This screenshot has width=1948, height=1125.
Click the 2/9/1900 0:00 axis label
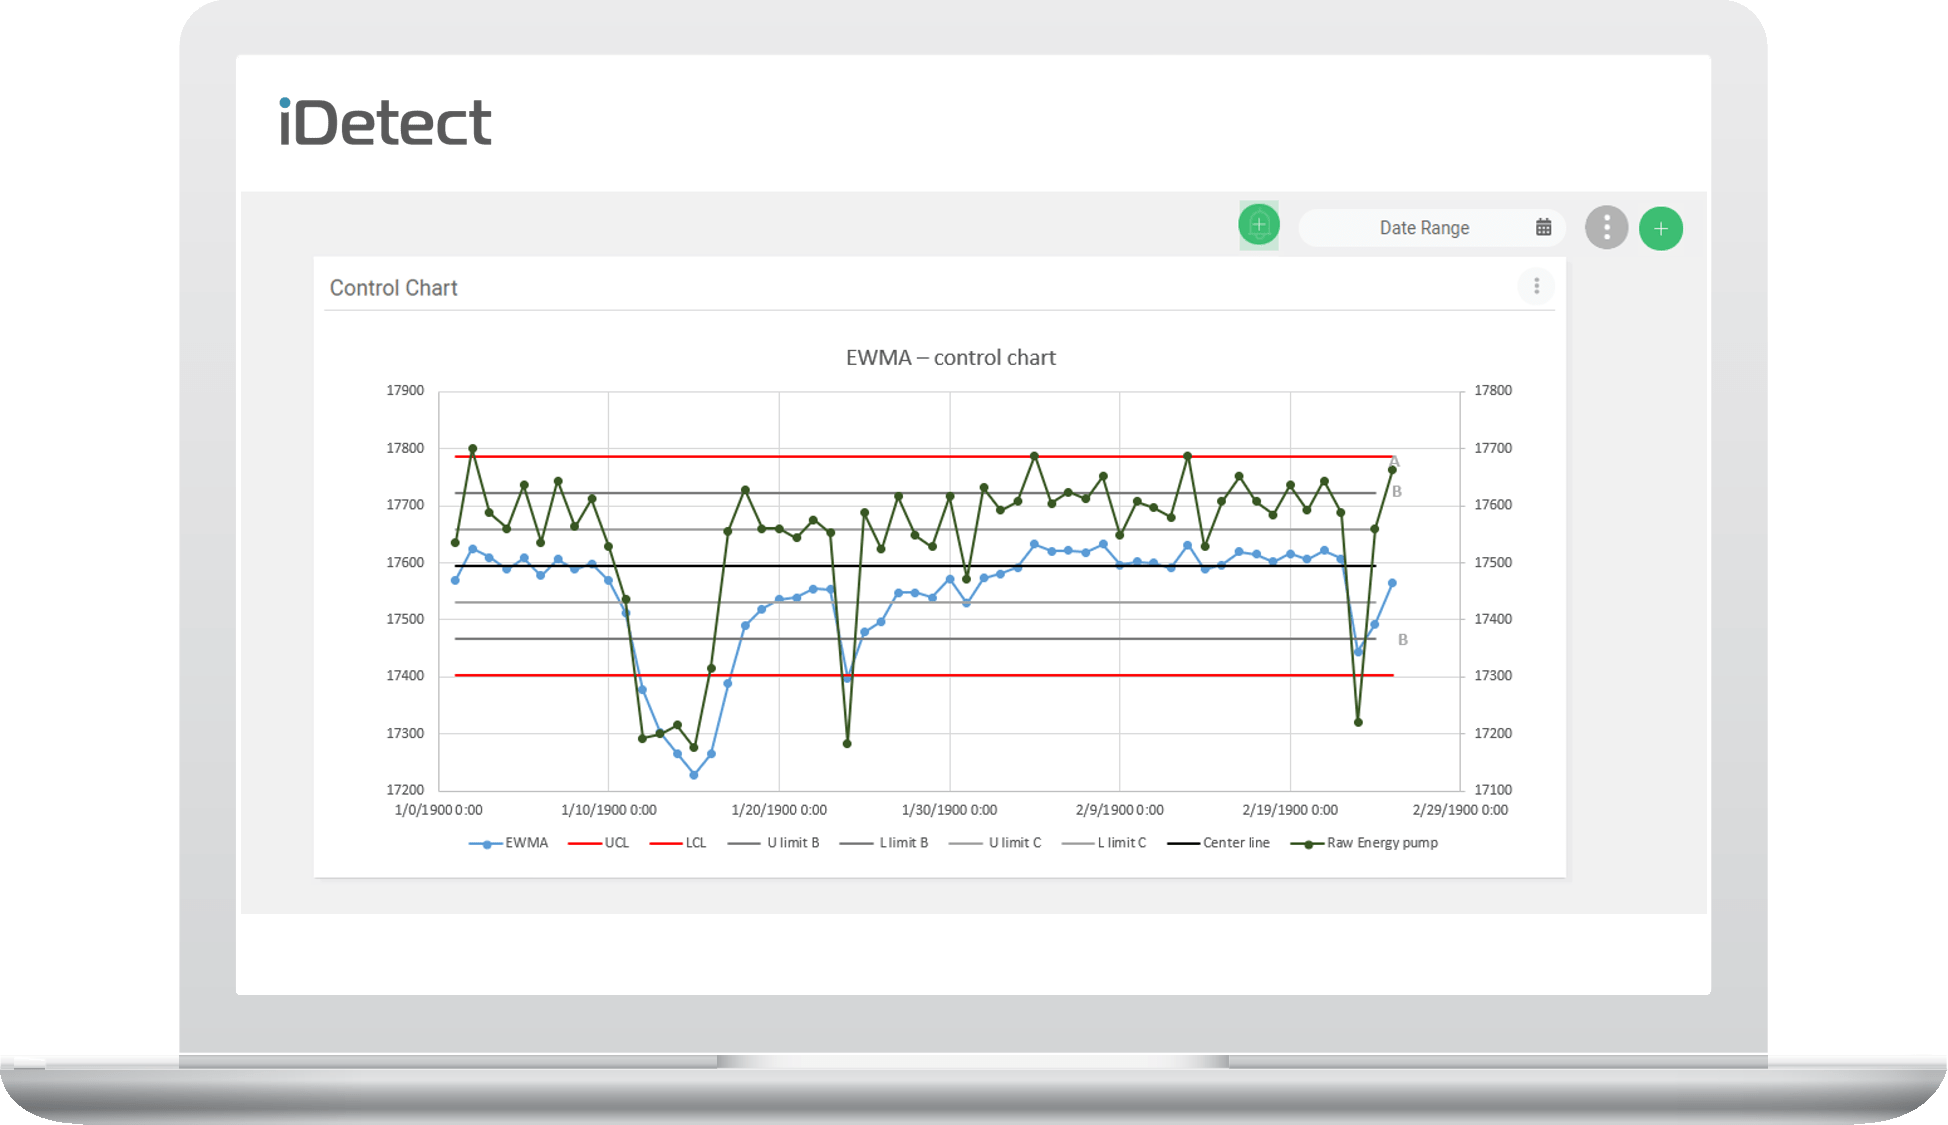click(x=1119, y=810)
